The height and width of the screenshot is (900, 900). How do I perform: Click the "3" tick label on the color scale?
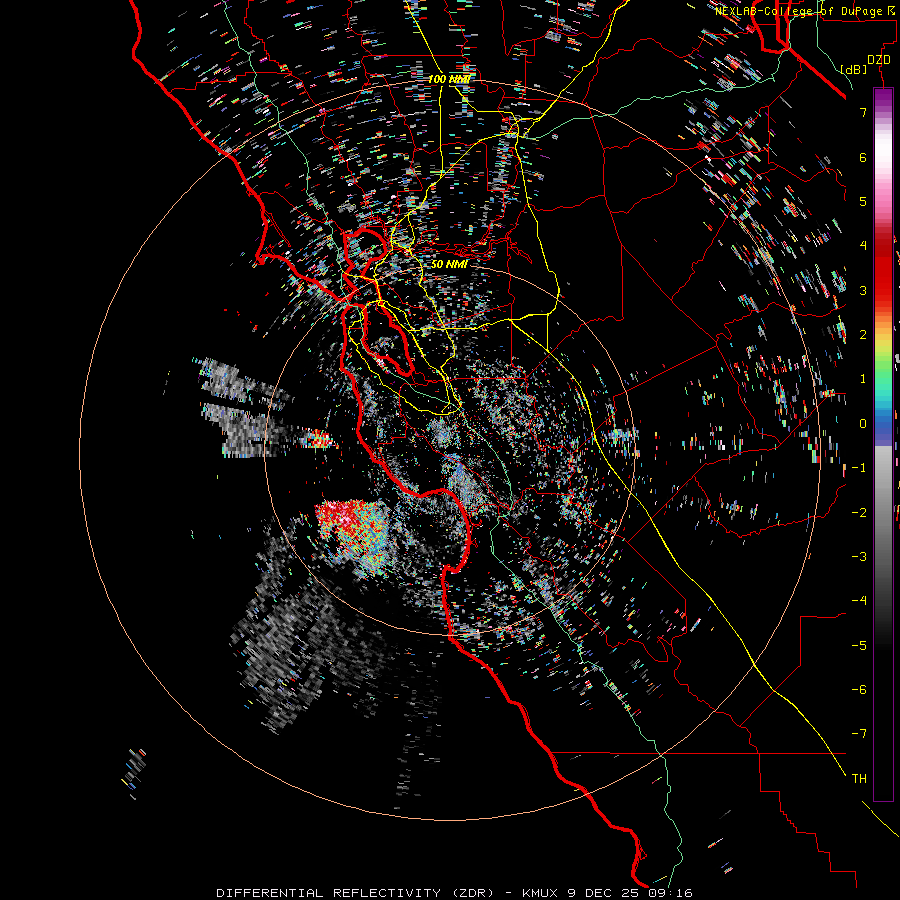tap(863, 290)
